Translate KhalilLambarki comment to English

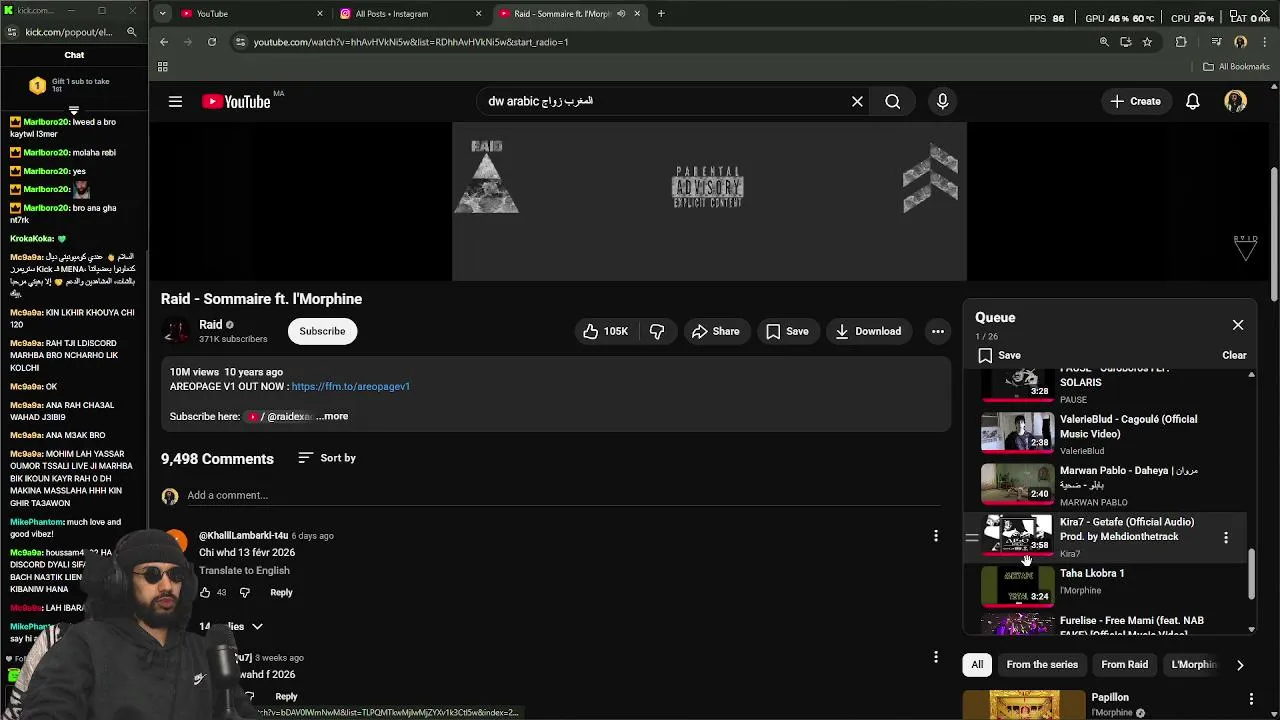[x=244, y=570]
